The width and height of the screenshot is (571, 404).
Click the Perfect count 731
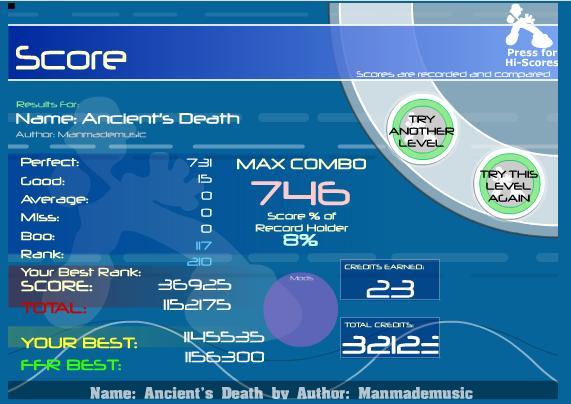[x=200, y=162]
